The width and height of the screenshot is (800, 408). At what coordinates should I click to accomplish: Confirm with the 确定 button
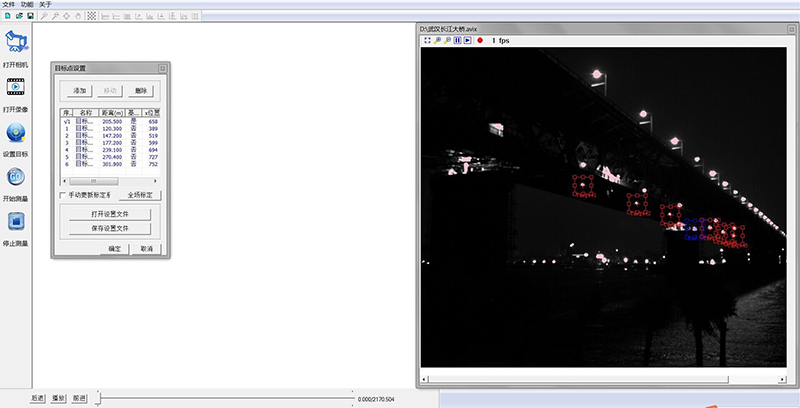pos(115,249)
